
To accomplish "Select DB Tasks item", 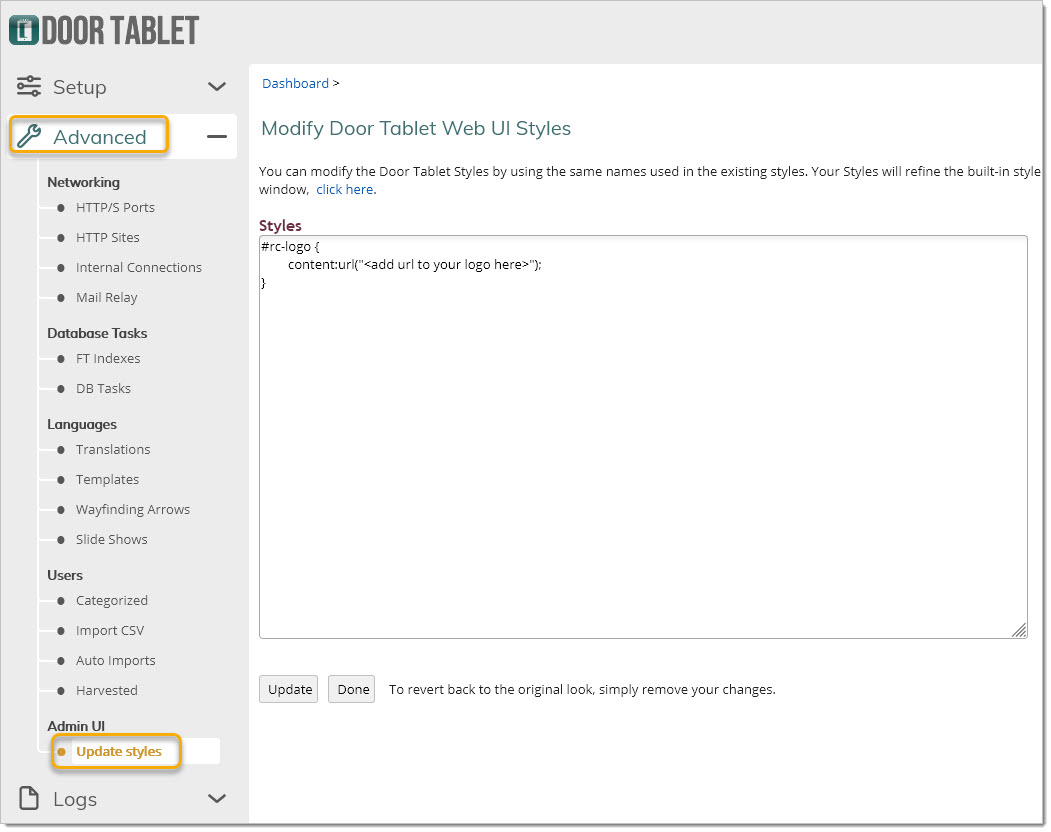I will point(103,389).
